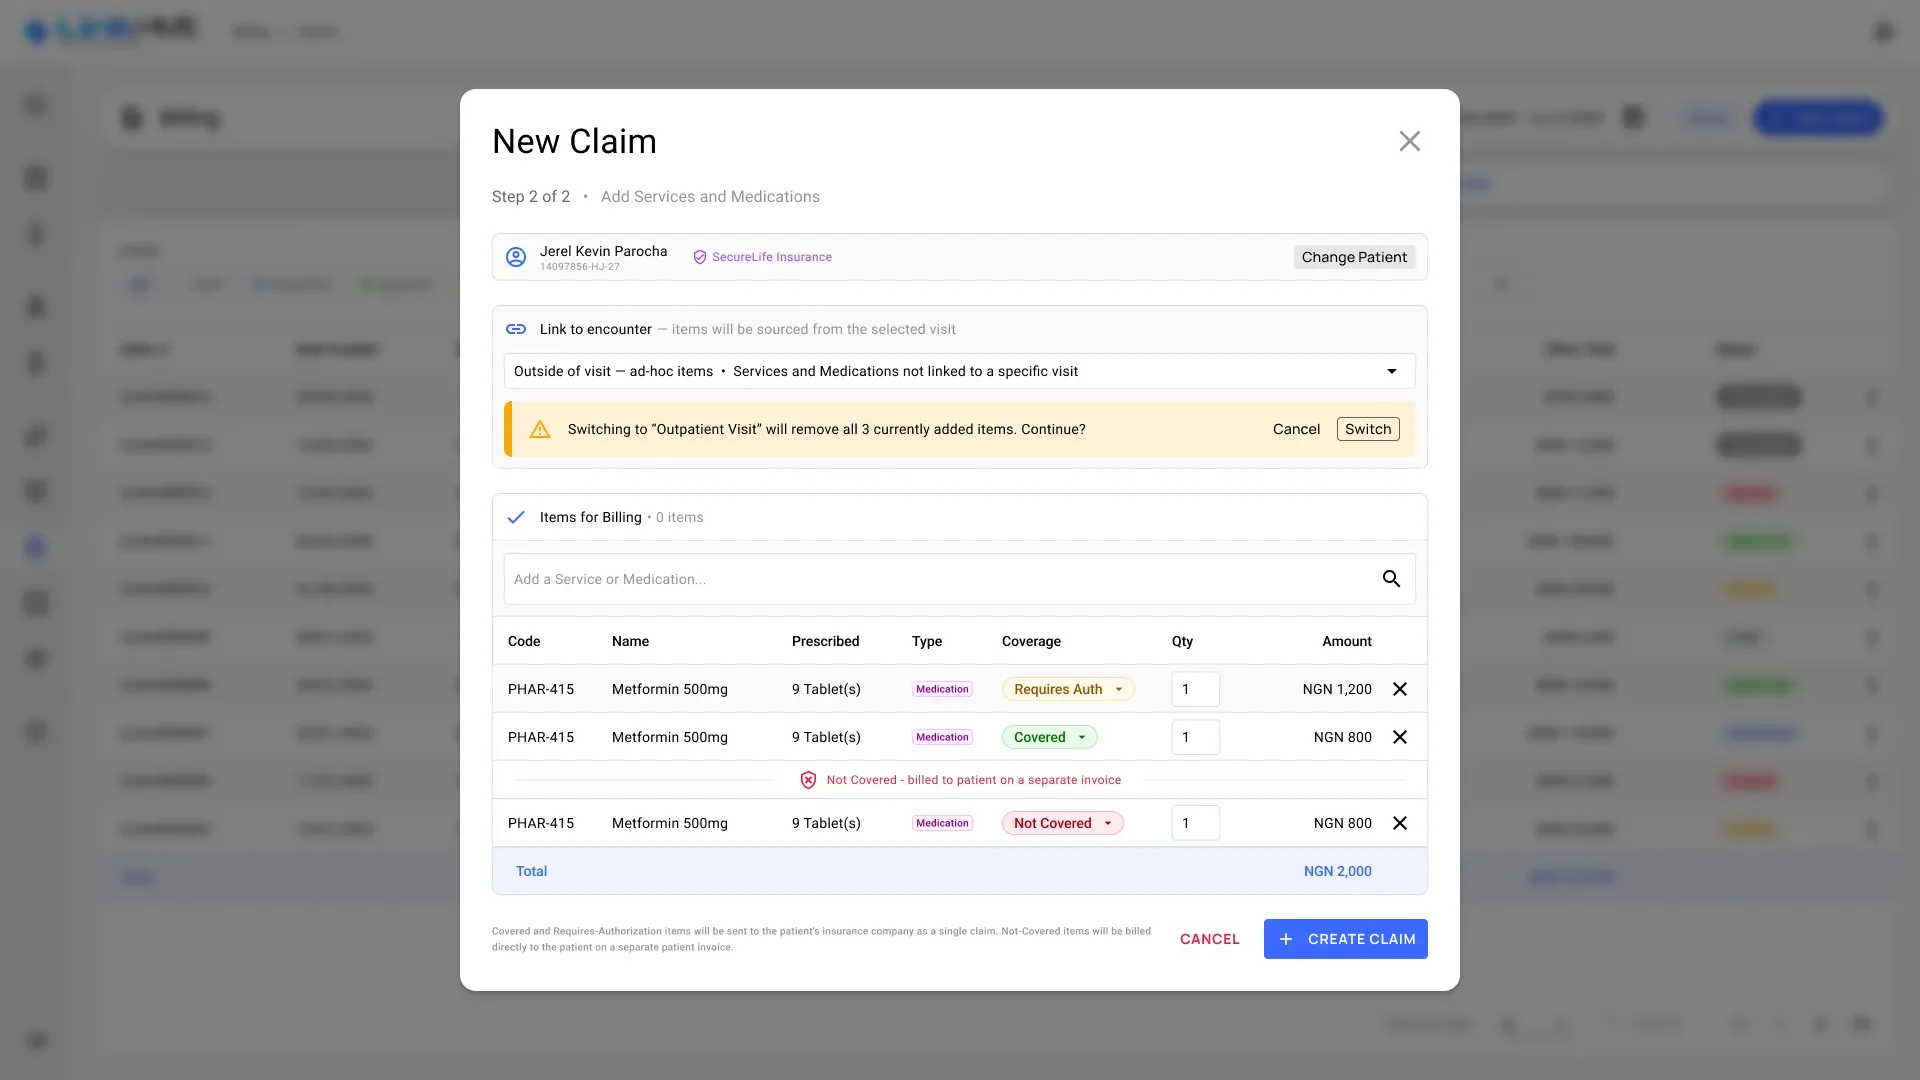Click the NGN 2,000 total amount

tap(1337, 871)
